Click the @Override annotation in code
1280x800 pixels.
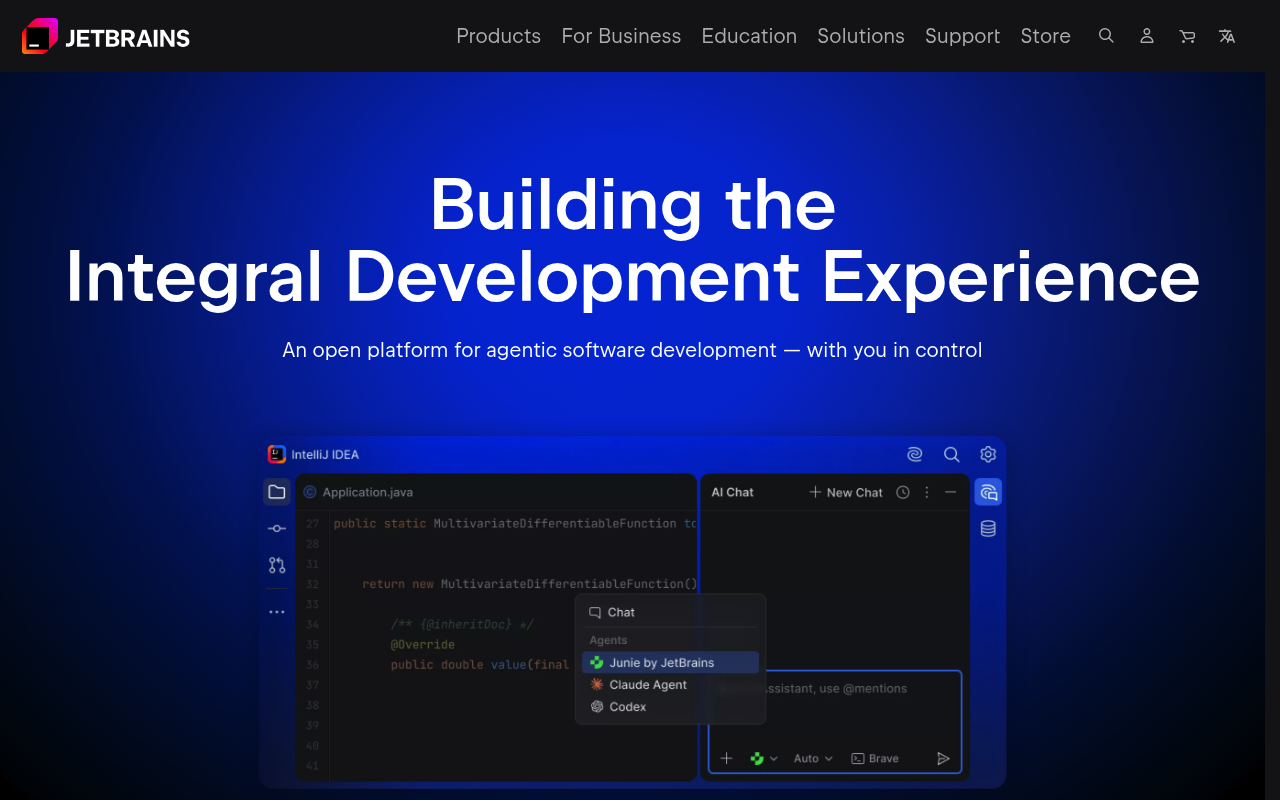pos(422,644)
